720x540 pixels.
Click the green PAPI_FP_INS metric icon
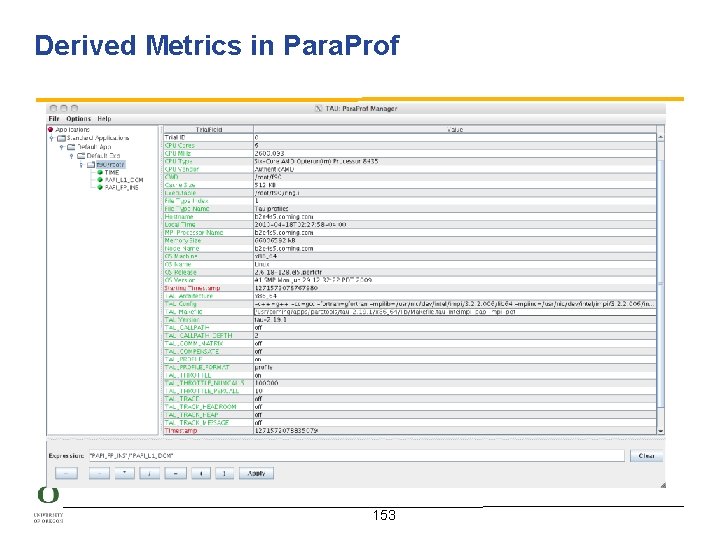100,187
